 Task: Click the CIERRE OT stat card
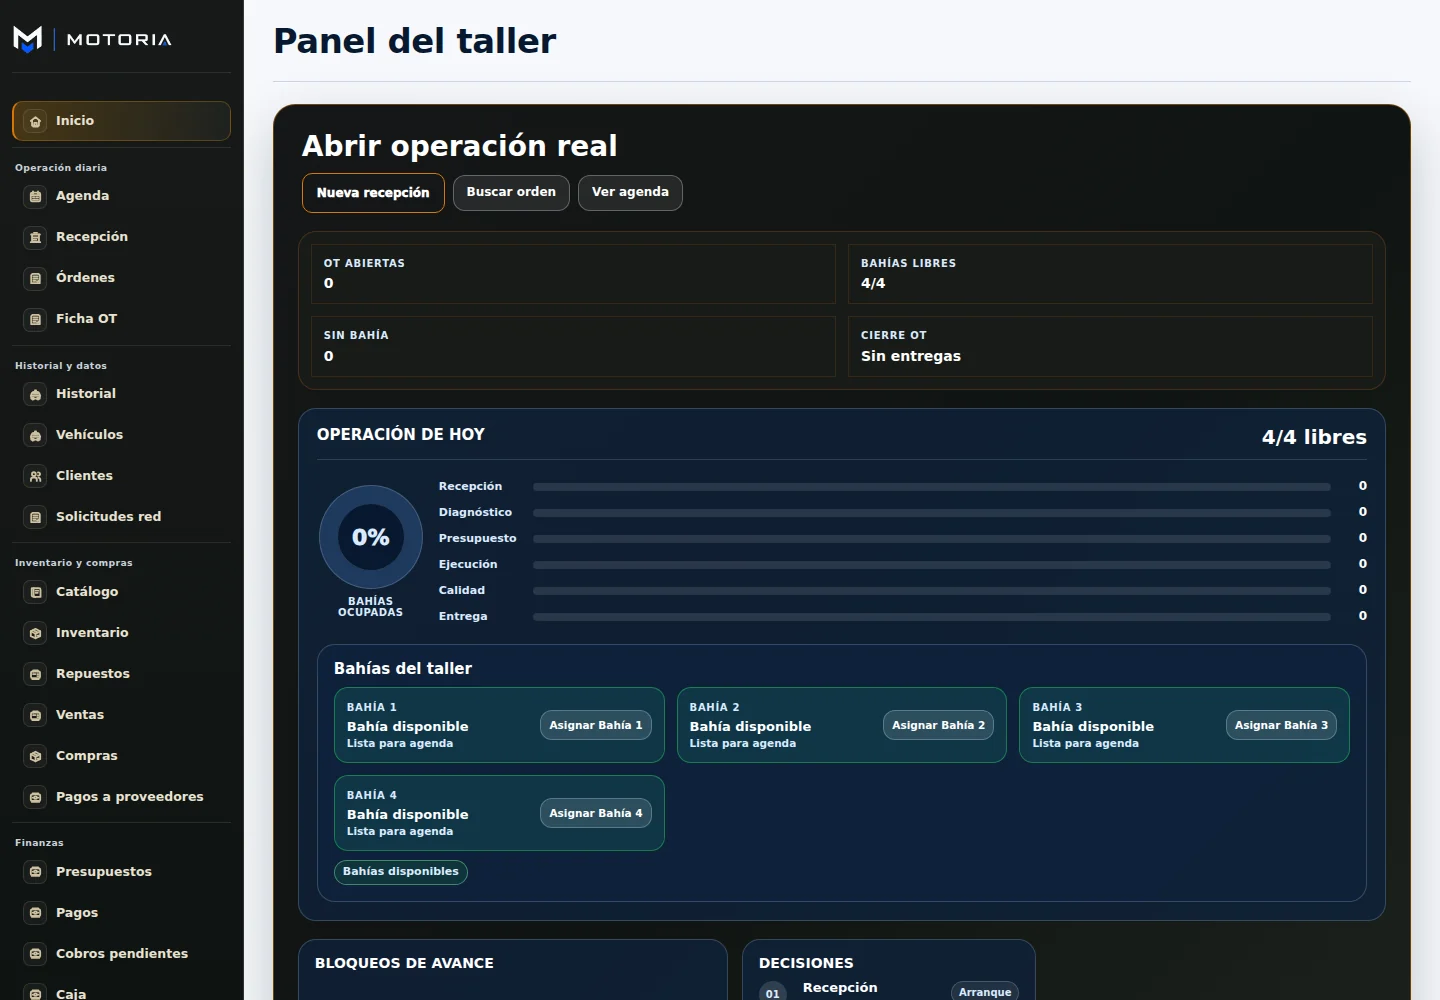(1110, 347)
